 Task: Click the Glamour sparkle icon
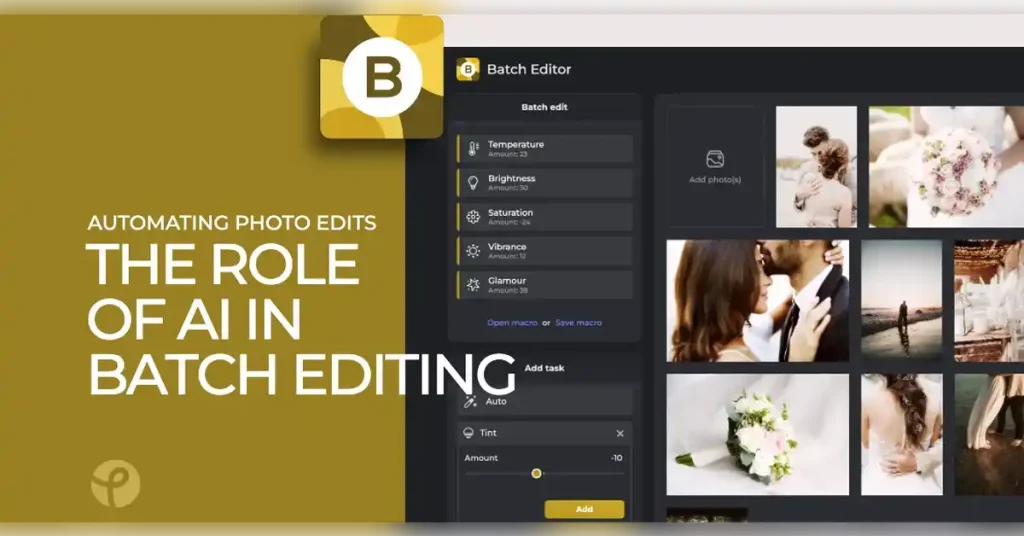pos(473,285)
